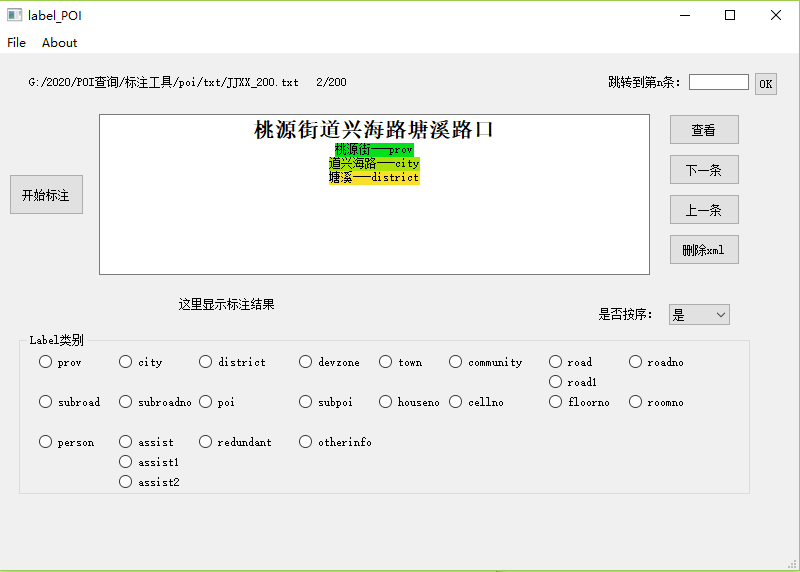Screen dimensions: 800x572
Task: Select the subpoi radio button
Action: (326, 402)
